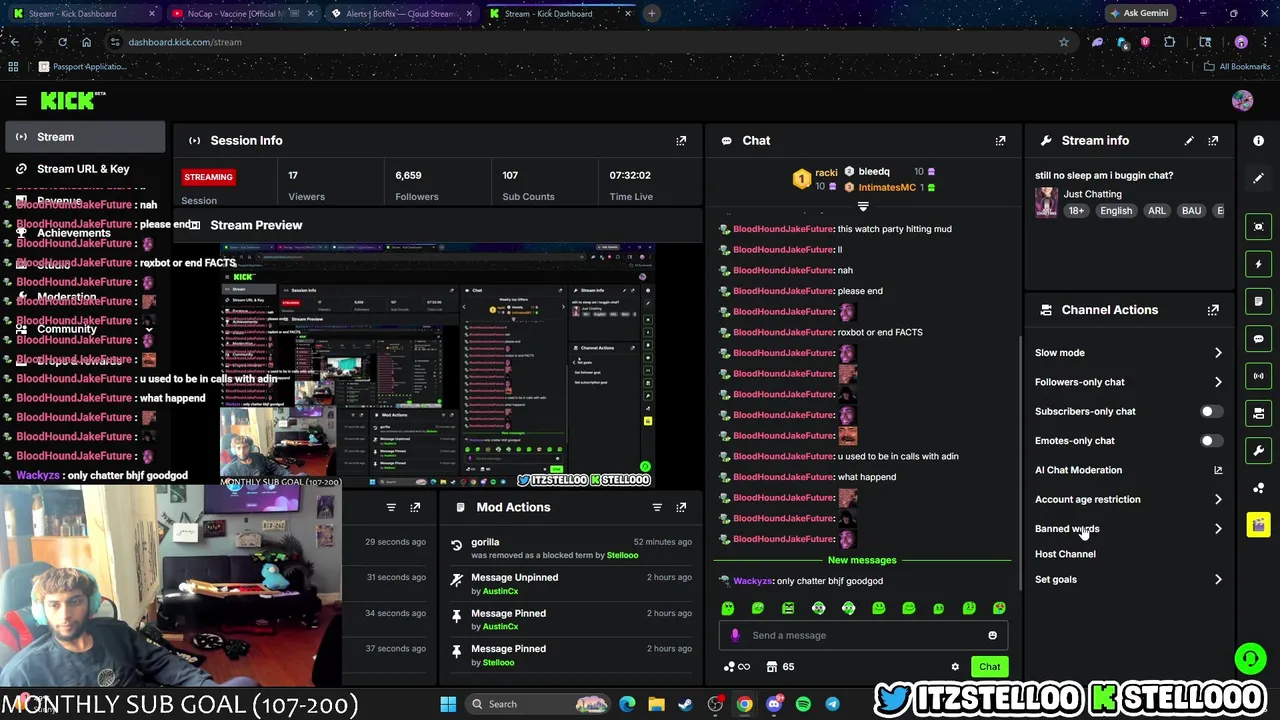1280x720 pixels.
Task: Click AustinCx in Message Unpinned entry
Action: (x=500, y=591)
